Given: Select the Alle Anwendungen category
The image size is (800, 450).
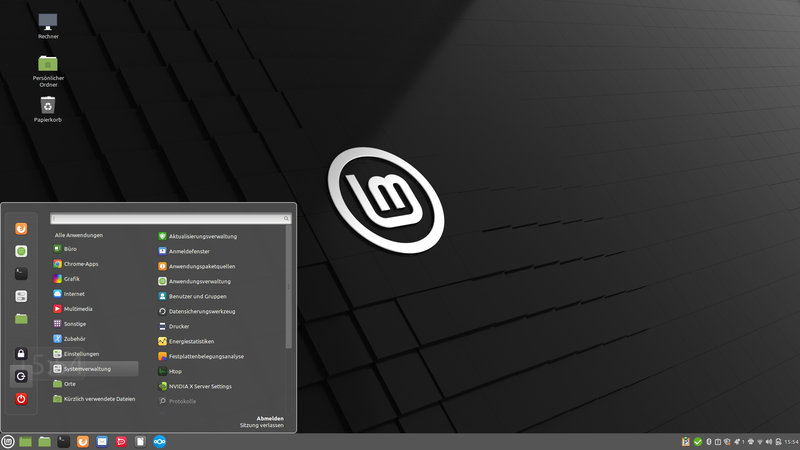Looking at the screenshot, I should click(x=79, y=235).
